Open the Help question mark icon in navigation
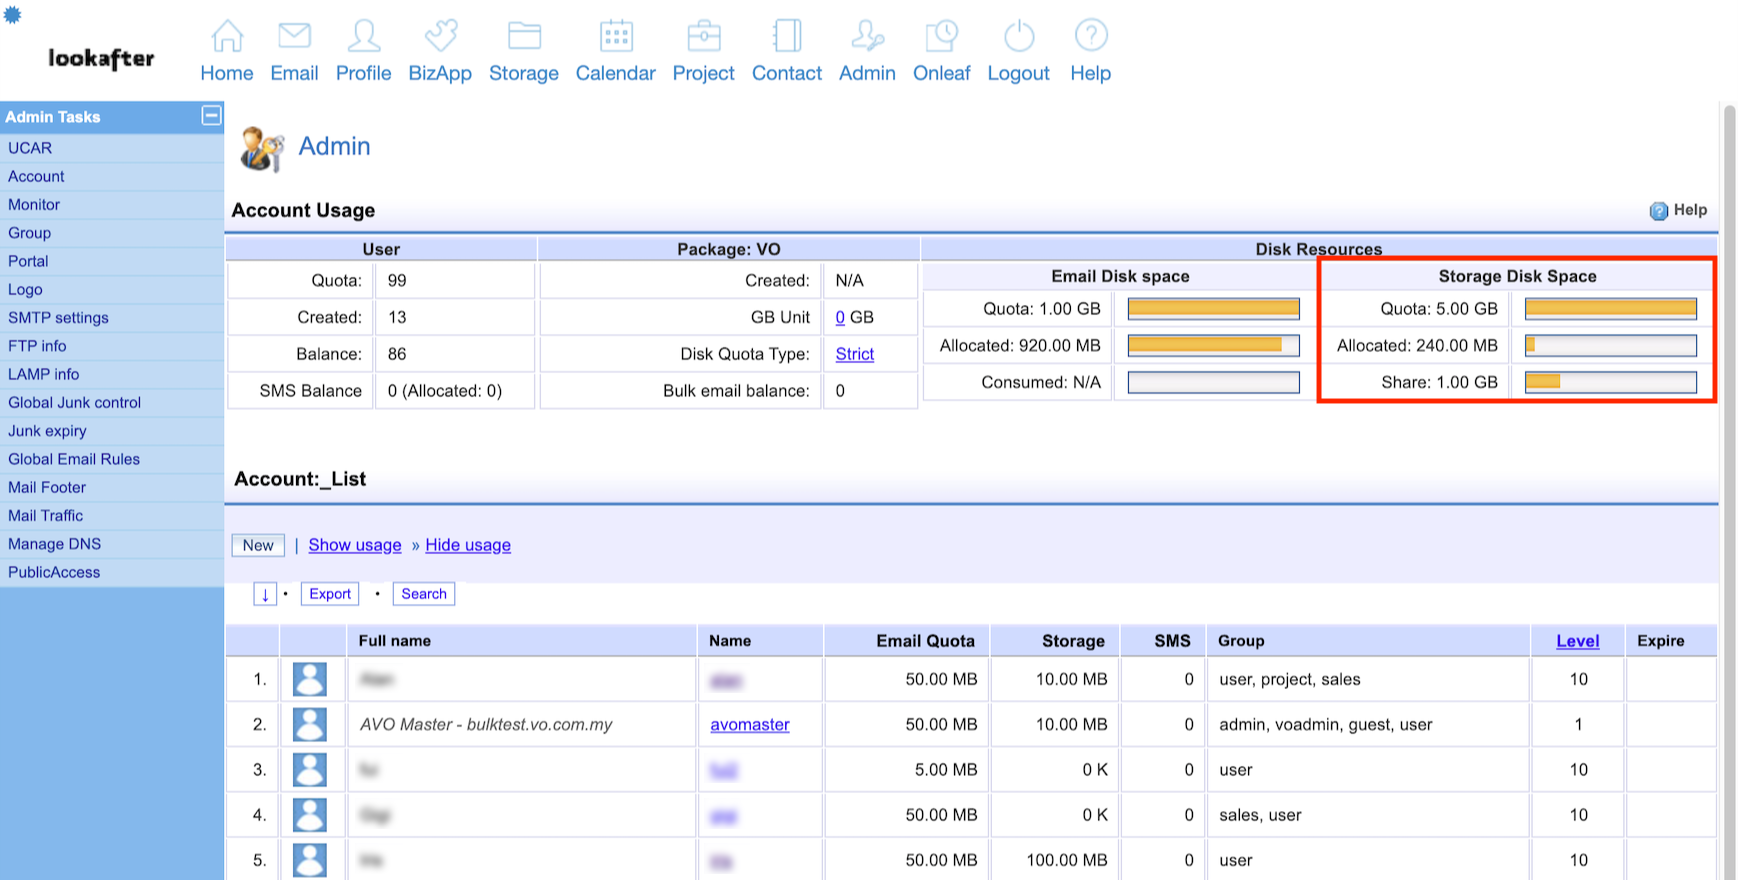Screen dimensions: 1738x880 click(1090, 37)
